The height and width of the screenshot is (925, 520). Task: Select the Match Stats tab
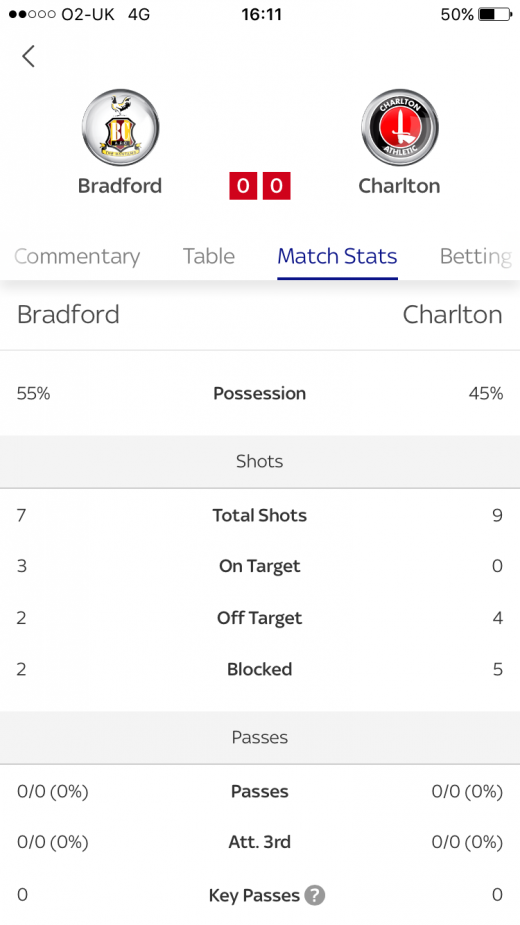pyautogui.click(x=337, y=256)
